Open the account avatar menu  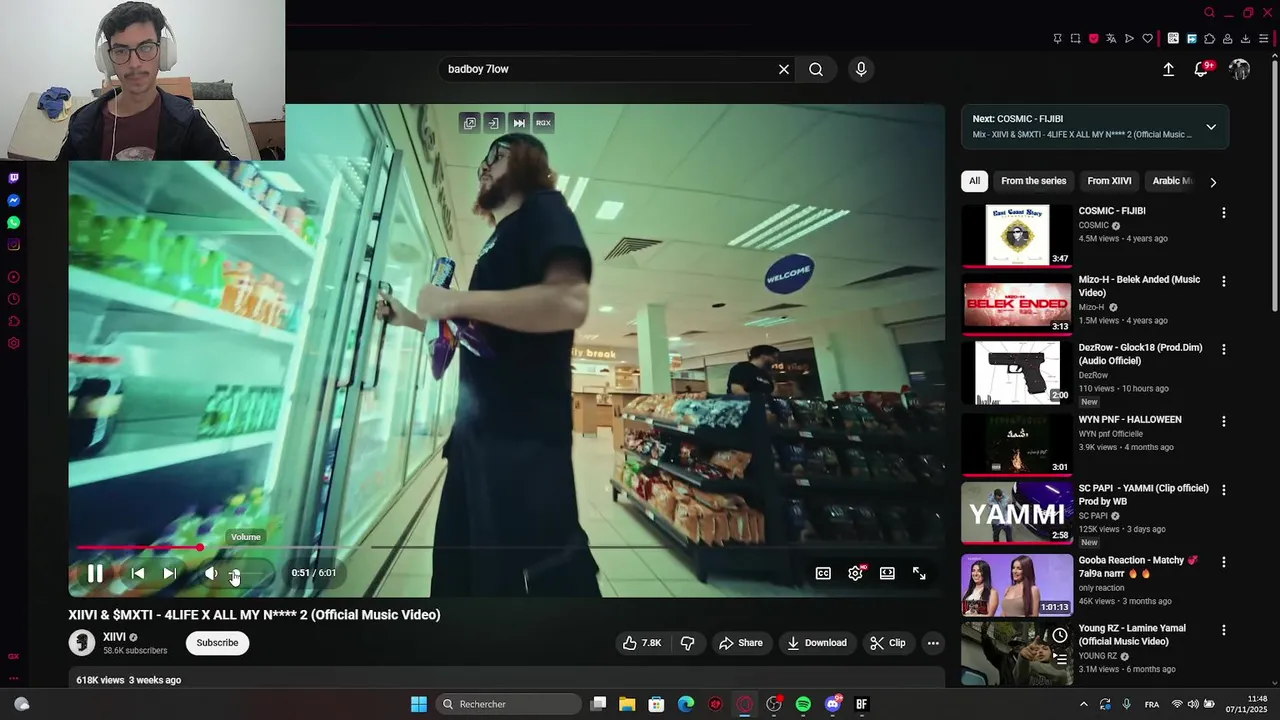tap(1240, 69)
